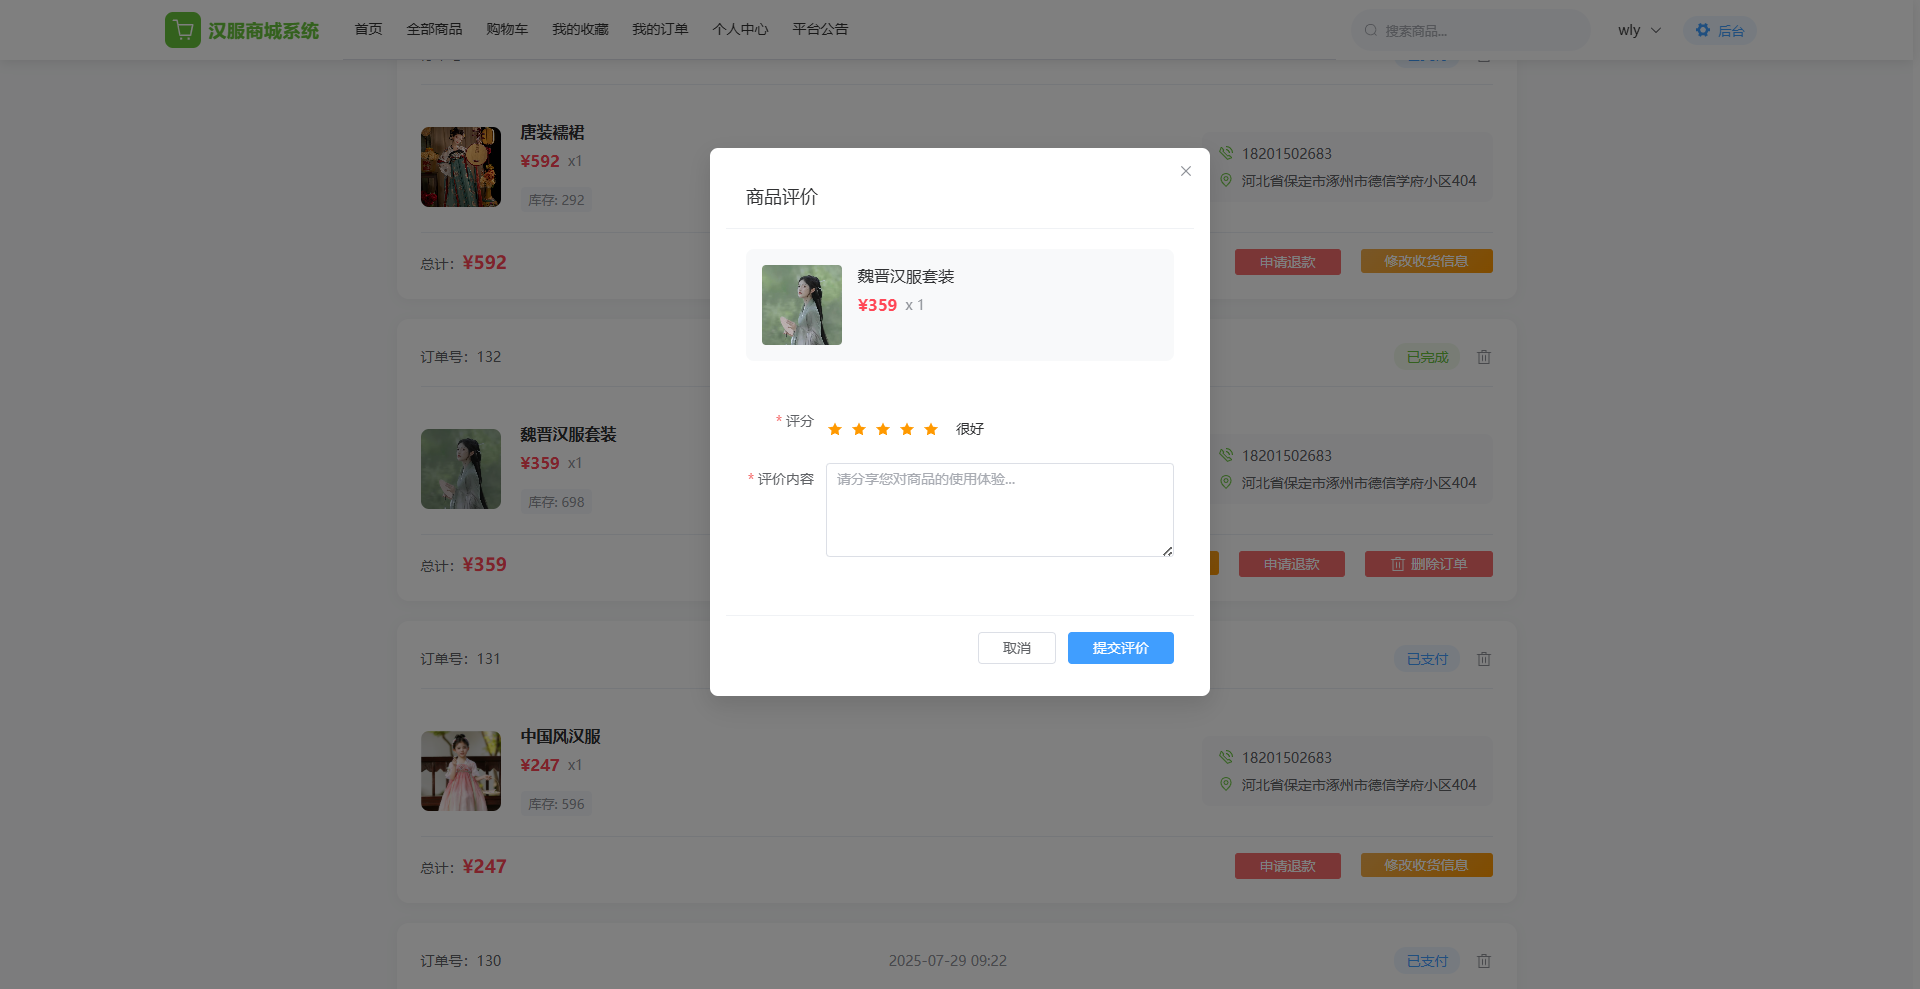Set rating to two stars

click(859, 429)
